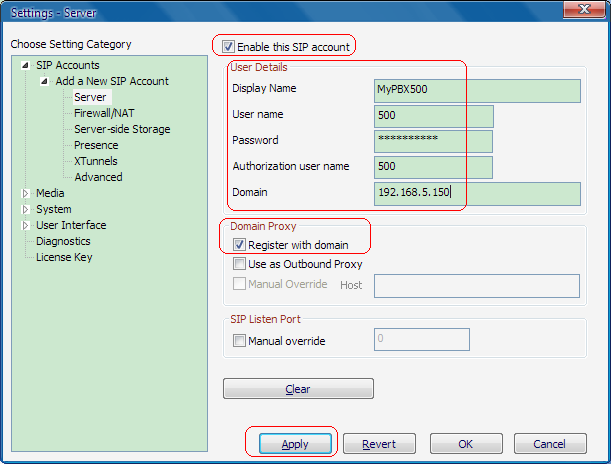Screen dimensions: 611x464
Task: Check SIP Listen Port Manual override
Action: tap(239, 341)
